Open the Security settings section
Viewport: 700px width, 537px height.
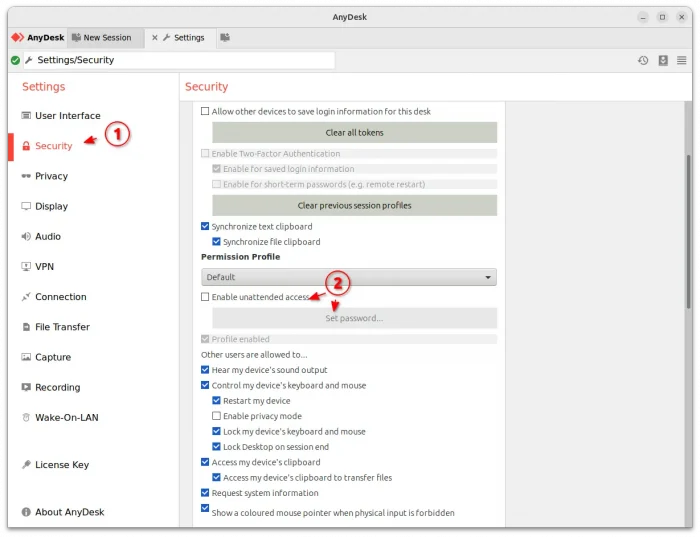coord(54,146)
